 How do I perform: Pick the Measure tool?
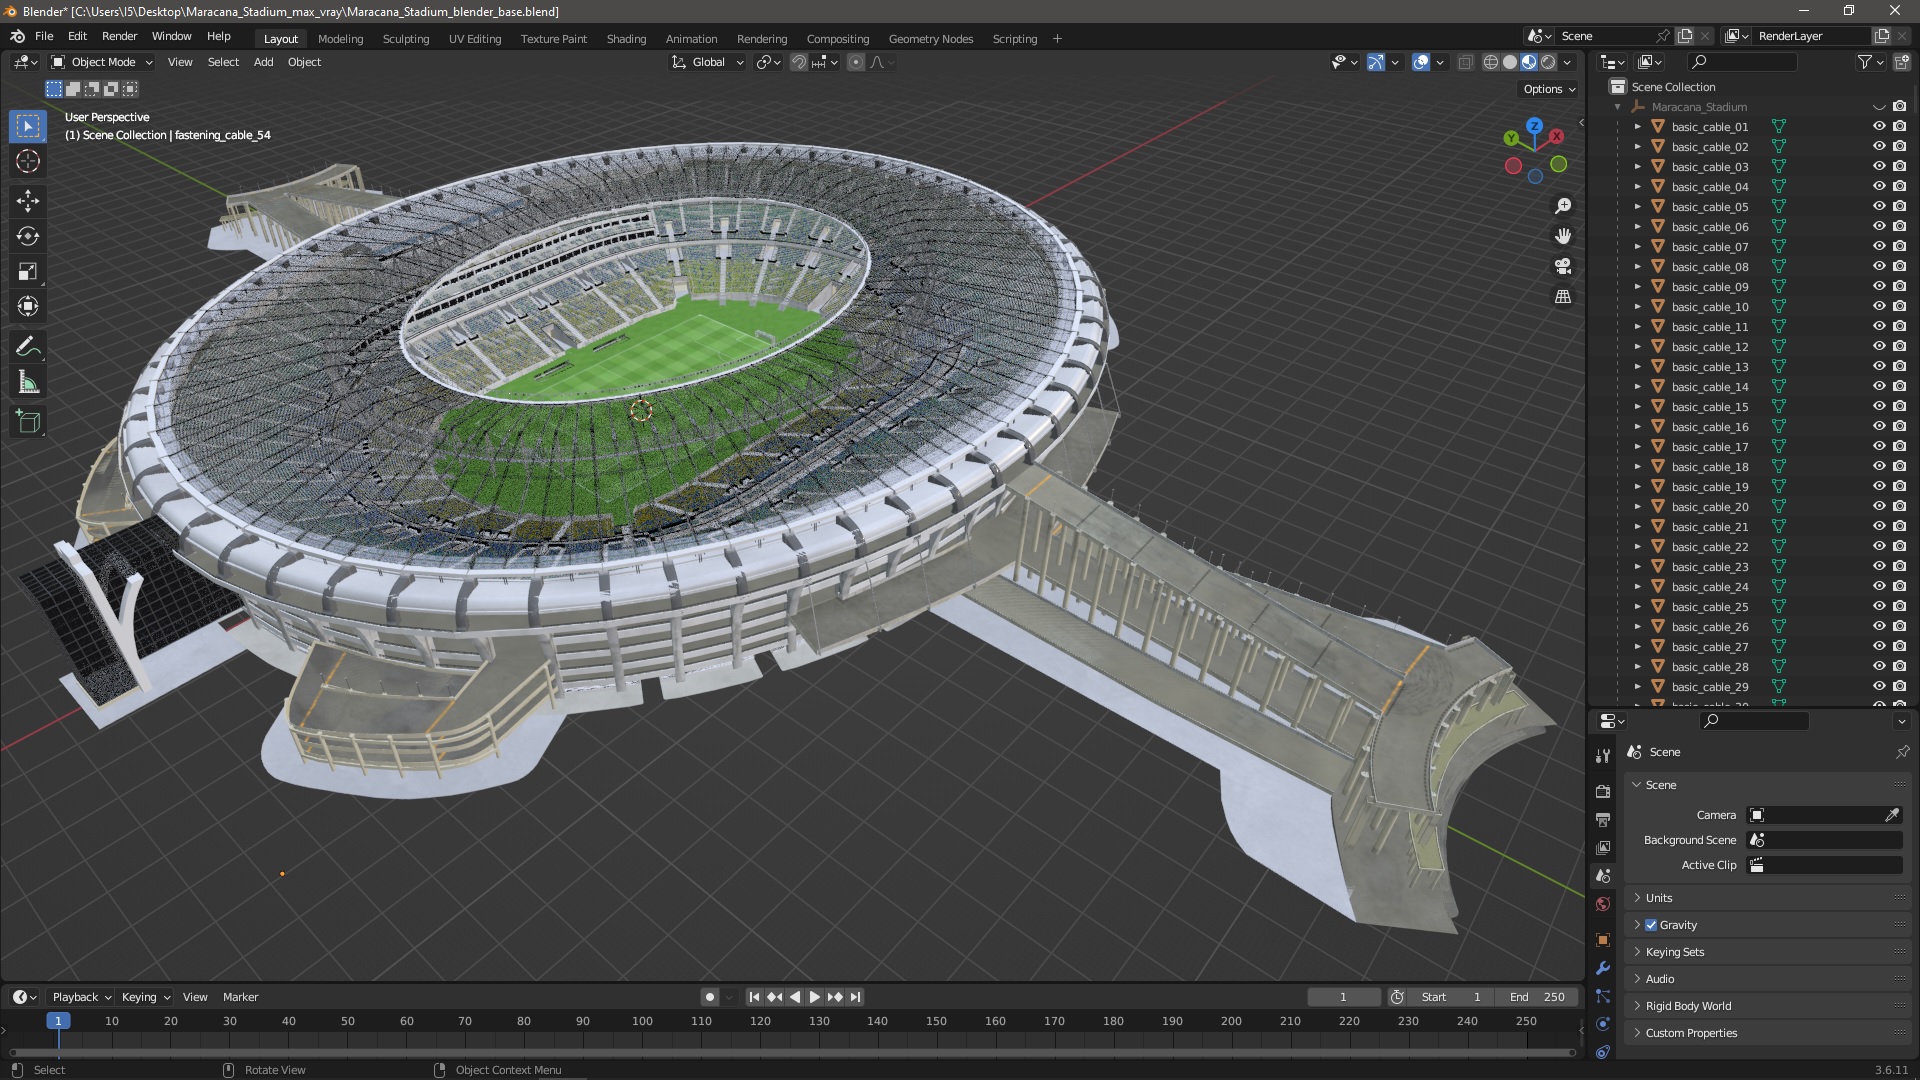pyautogui.click(x=28, y=382)
